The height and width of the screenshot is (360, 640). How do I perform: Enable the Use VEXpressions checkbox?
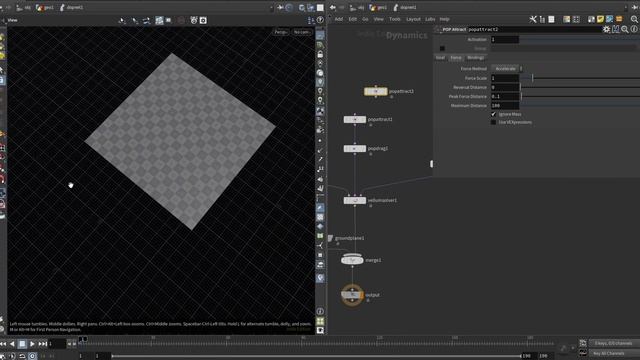[493, 122]
